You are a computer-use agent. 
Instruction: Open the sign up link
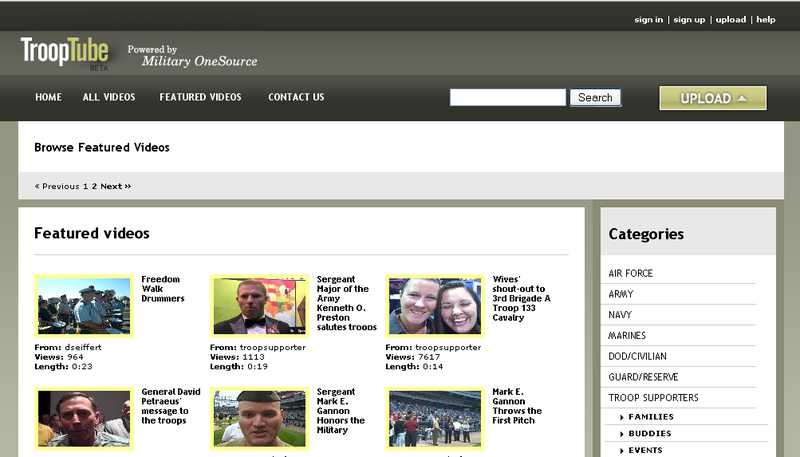pos(689,19)
